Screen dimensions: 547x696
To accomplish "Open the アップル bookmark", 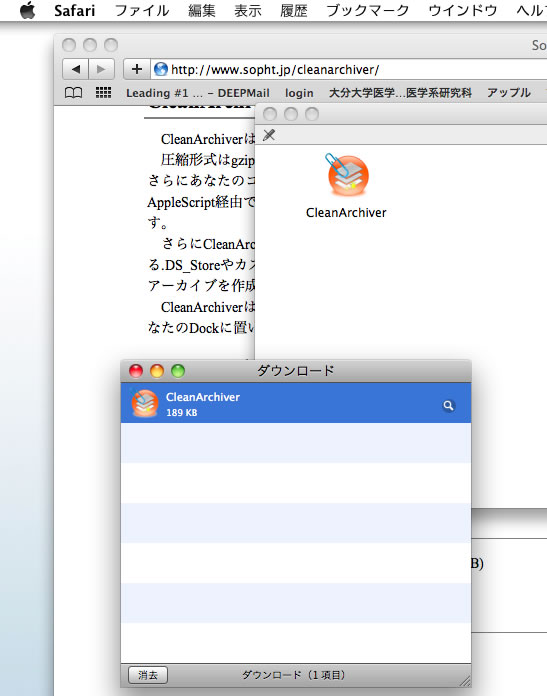I will pyautogui.click(x=509, y=93).
